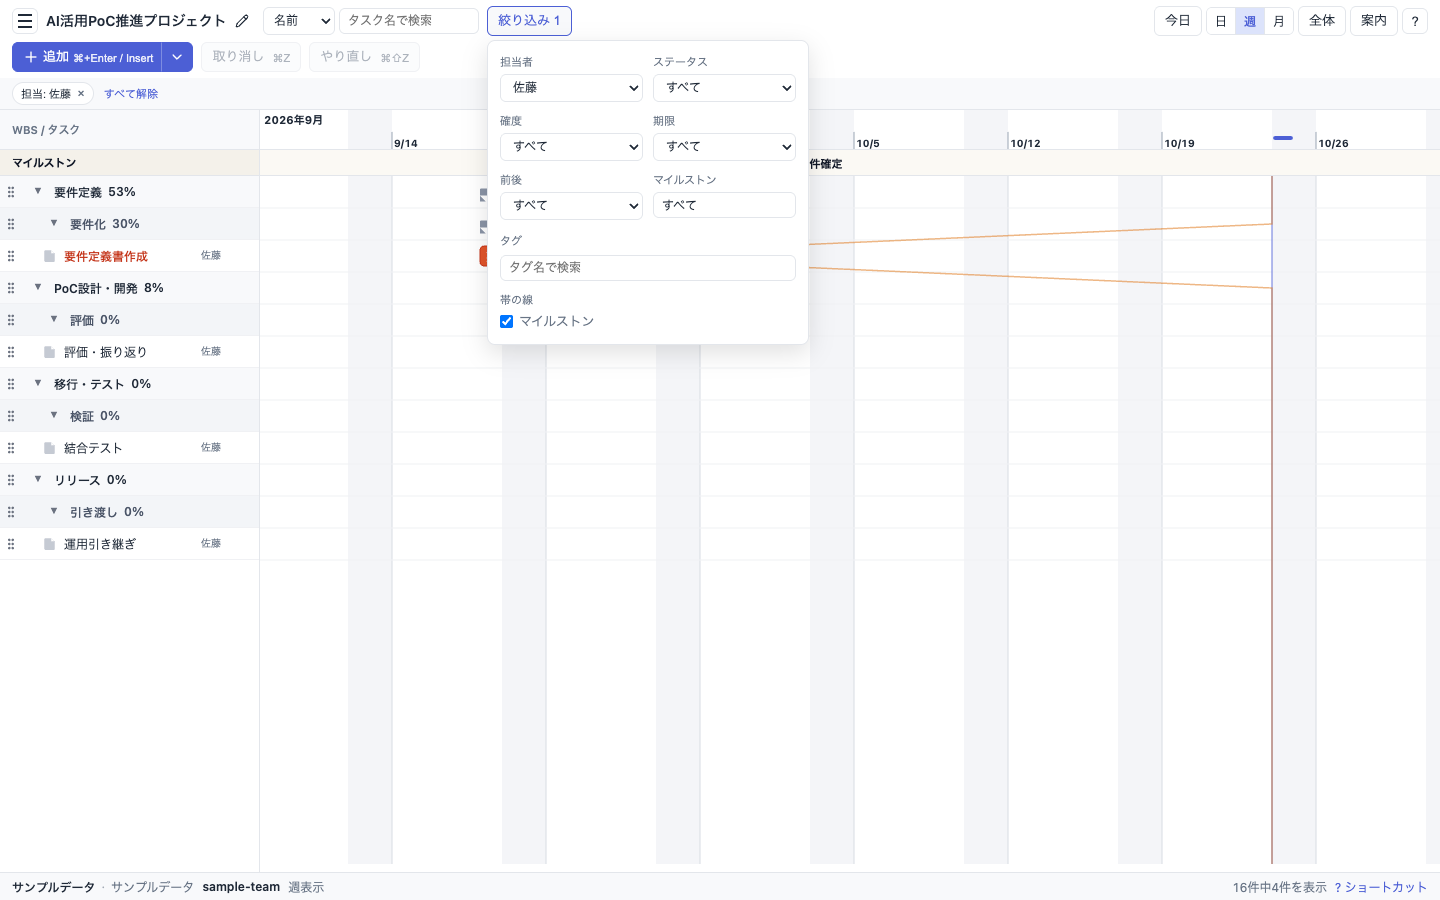This screenshot has height=900, width=1440.
Task: Collapse the 移行・テスト group
Action: (38, 383)
